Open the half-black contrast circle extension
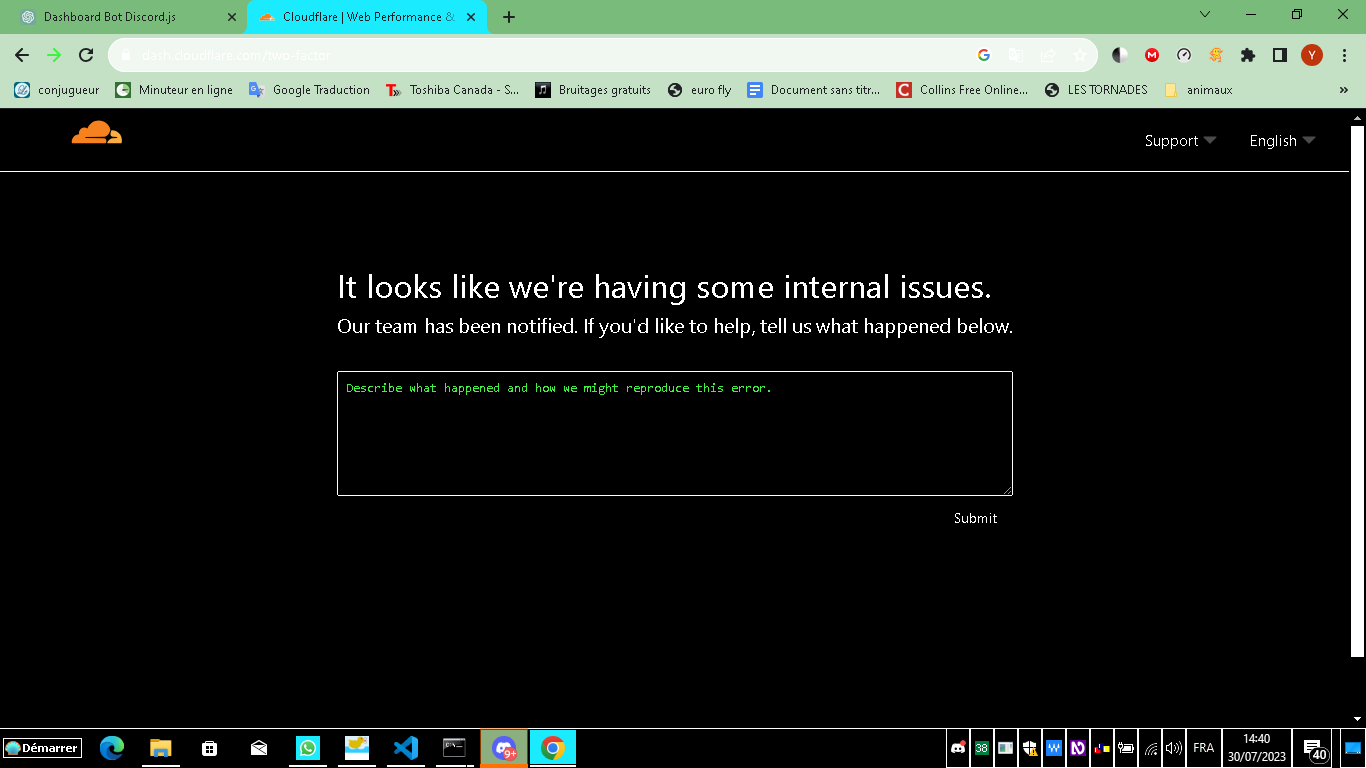 click(1120, 56)
